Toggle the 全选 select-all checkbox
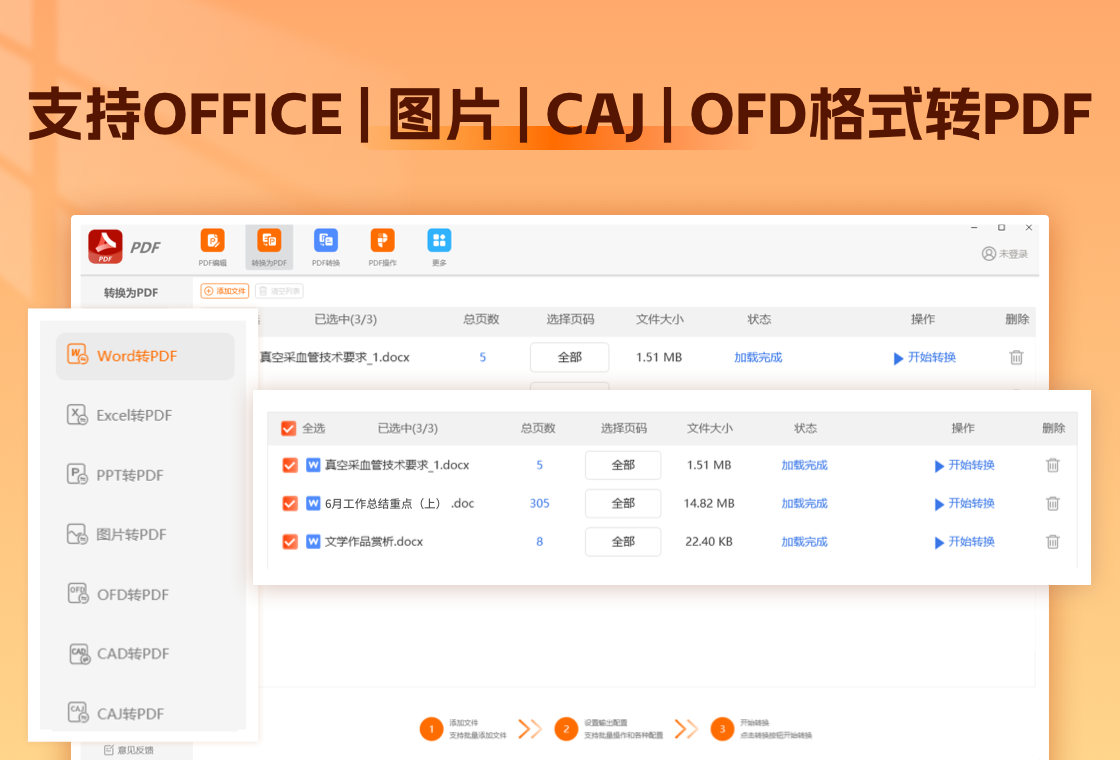1120x760 pixels. click(289, 429)
